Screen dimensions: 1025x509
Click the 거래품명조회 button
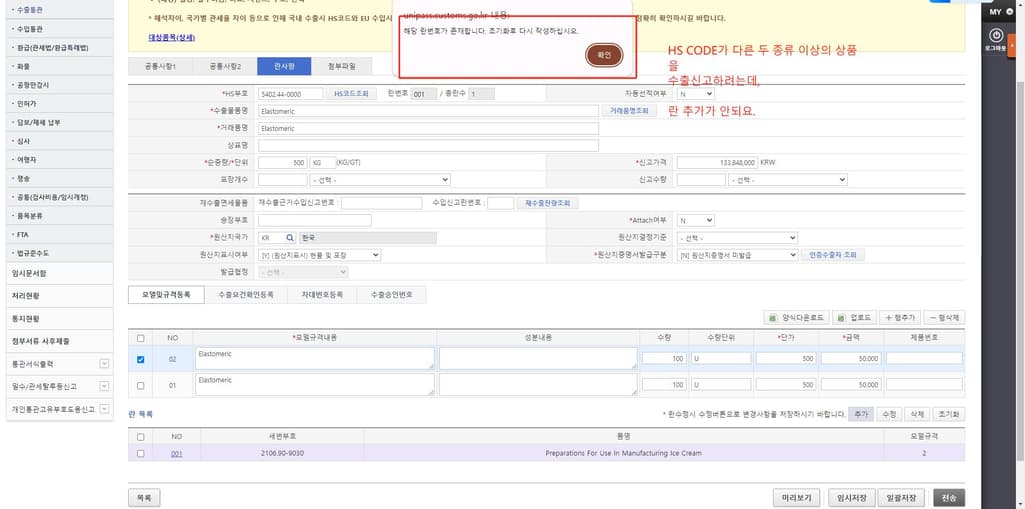click(x=629, y=111)
